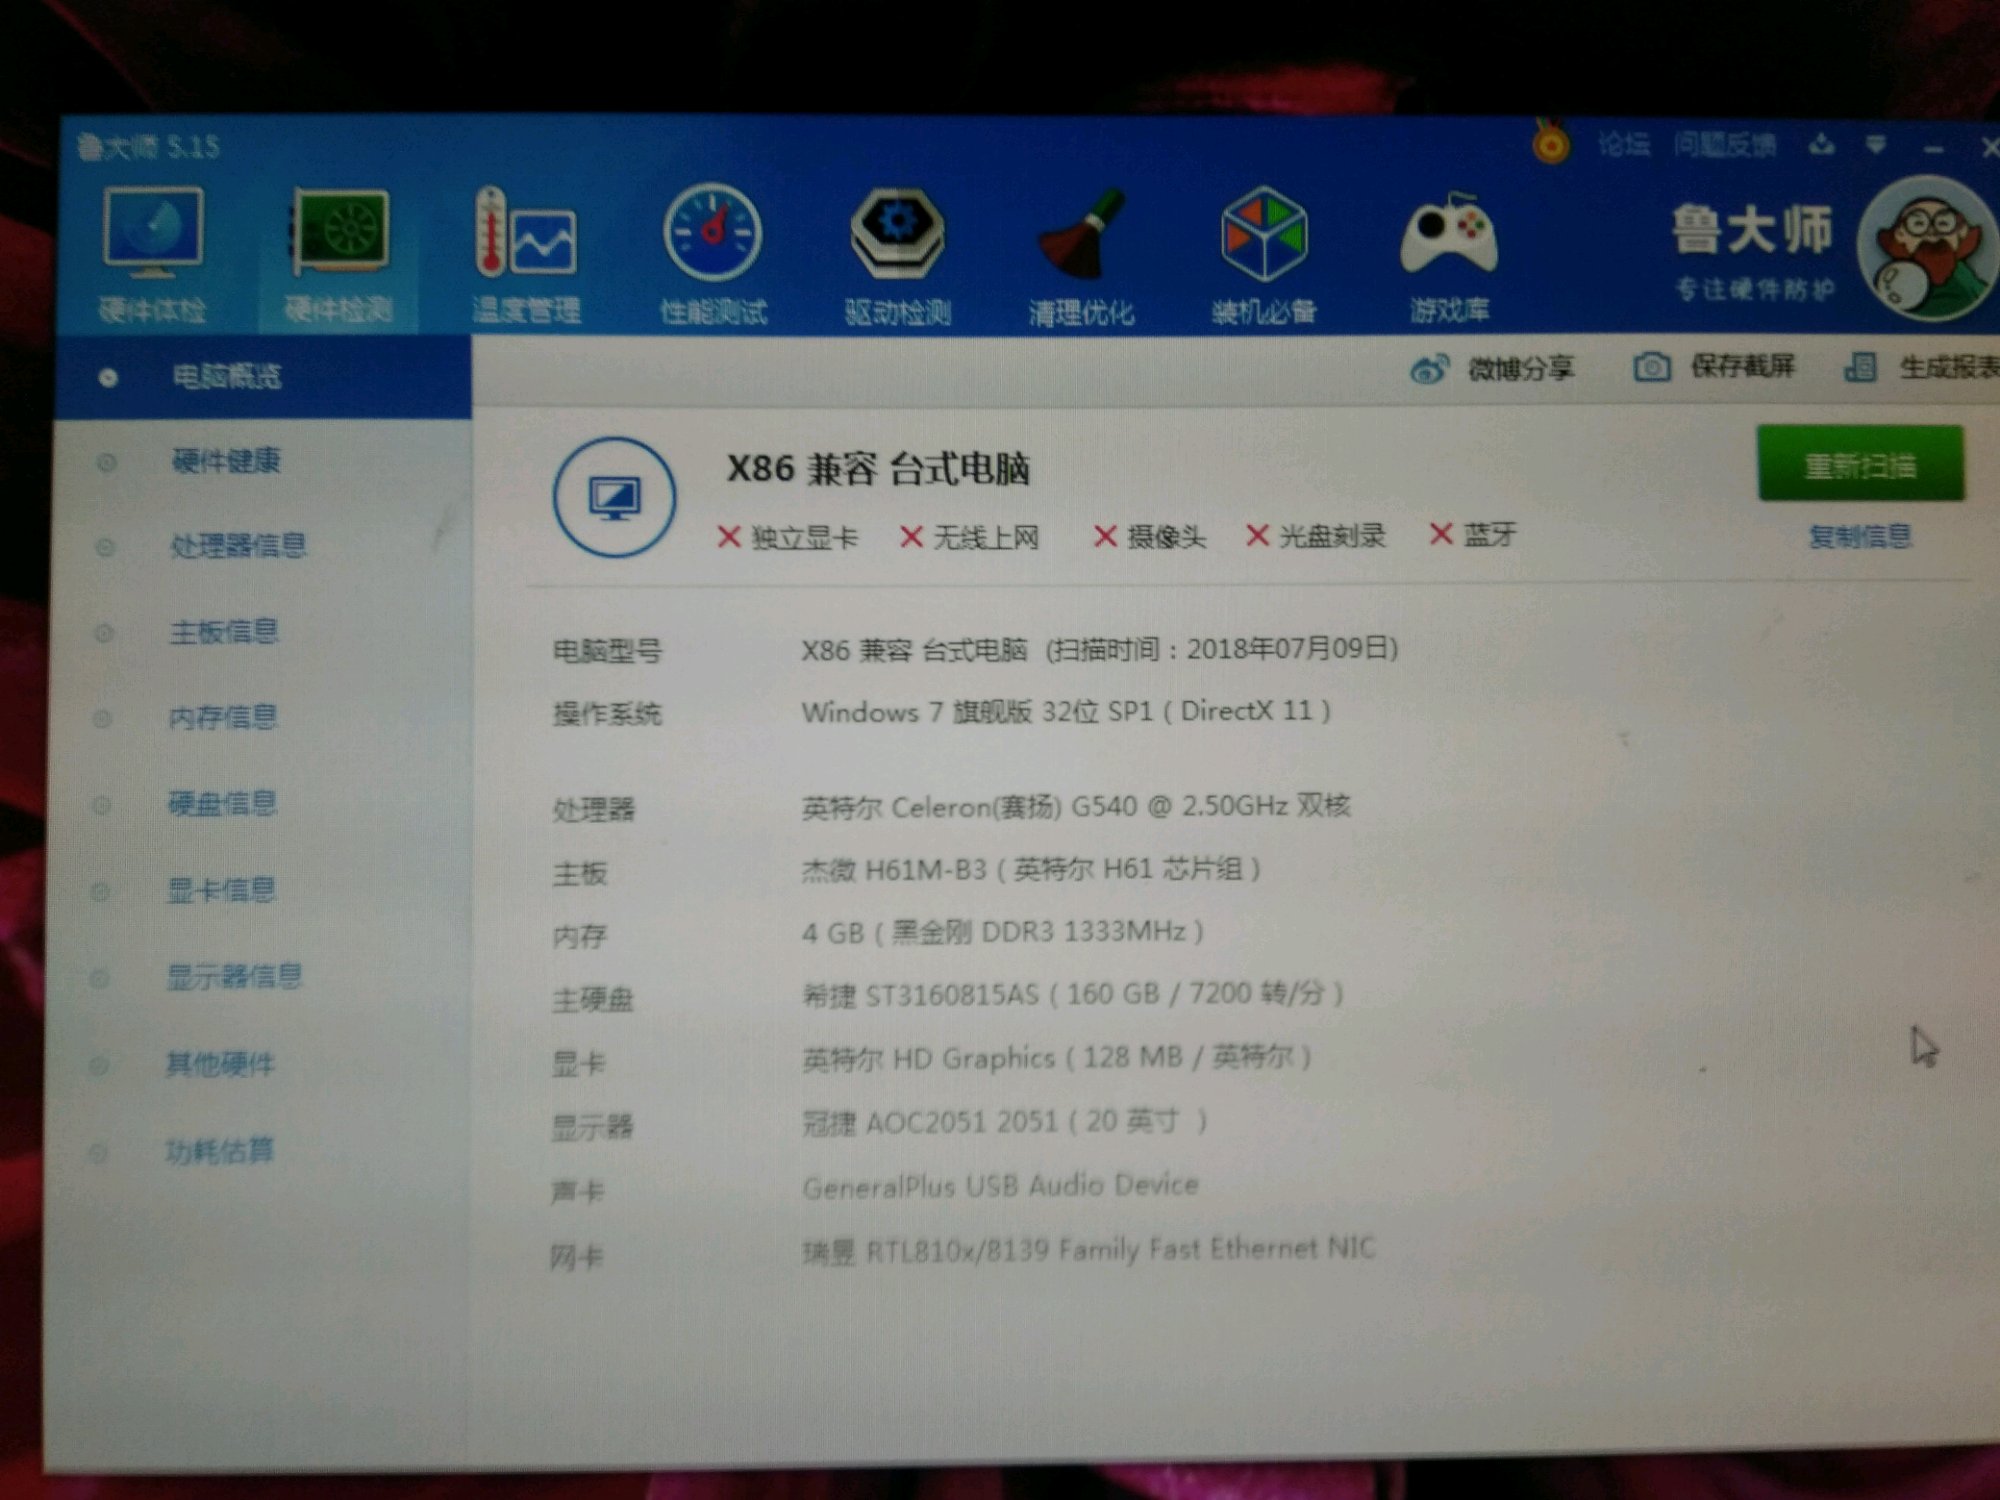Screen dimensions: 2000x1500
Task: Select 硬件健康 in sidebar
Action: pyautogui.click(x=226, y=461)
